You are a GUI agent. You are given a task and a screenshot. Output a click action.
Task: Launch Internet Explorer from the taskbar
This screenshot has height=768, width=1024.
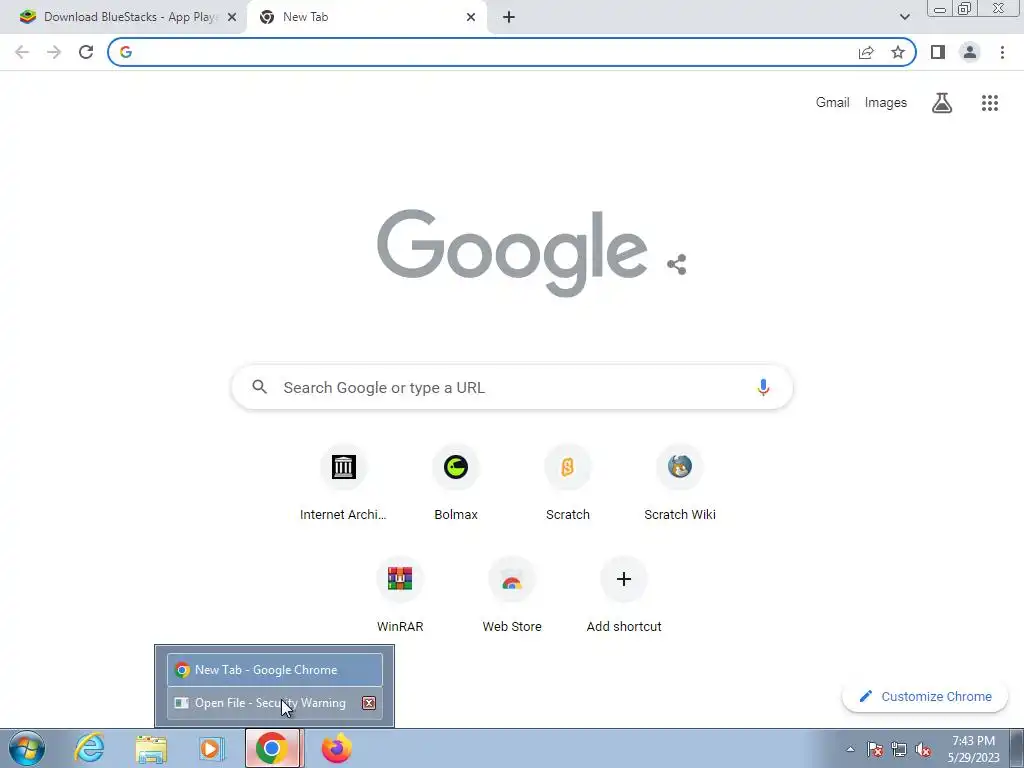pos(89,748)
